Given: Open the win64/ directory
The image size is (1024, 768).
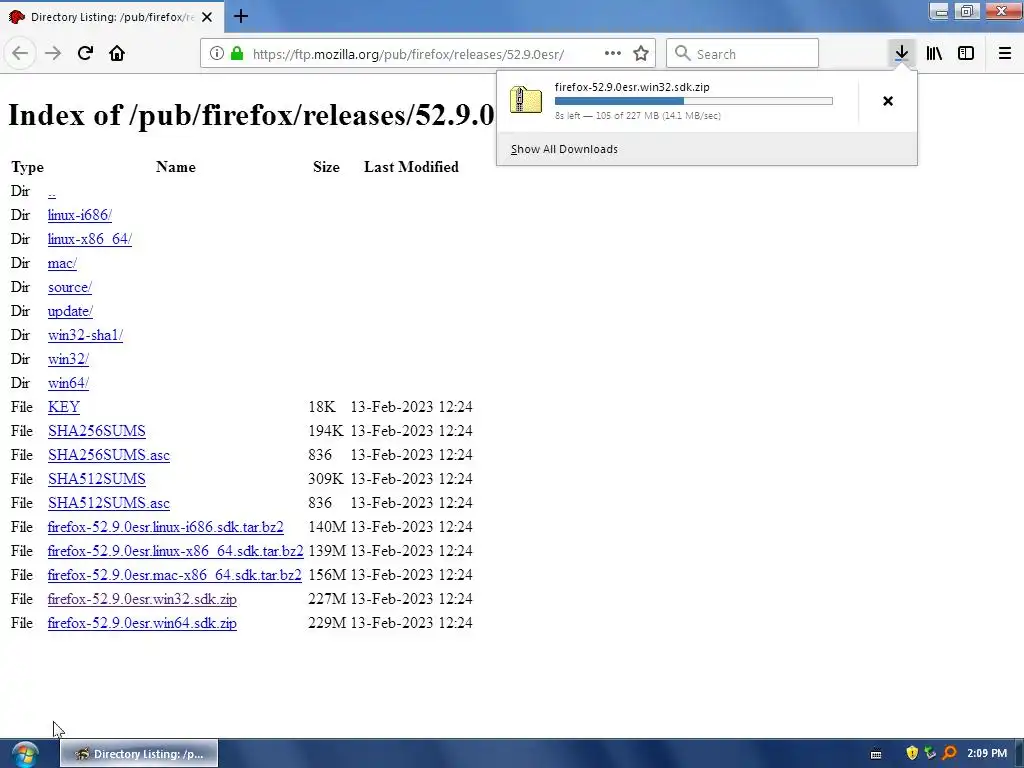Looking at the screenshot, I should click(68, 383).
